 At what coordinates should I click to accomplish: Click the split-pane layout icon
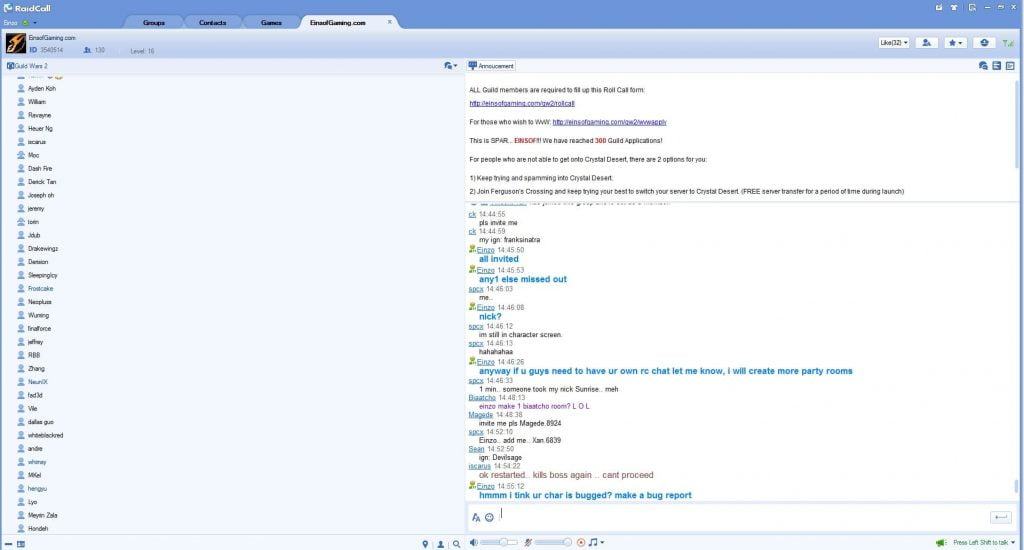click(997, 66)
